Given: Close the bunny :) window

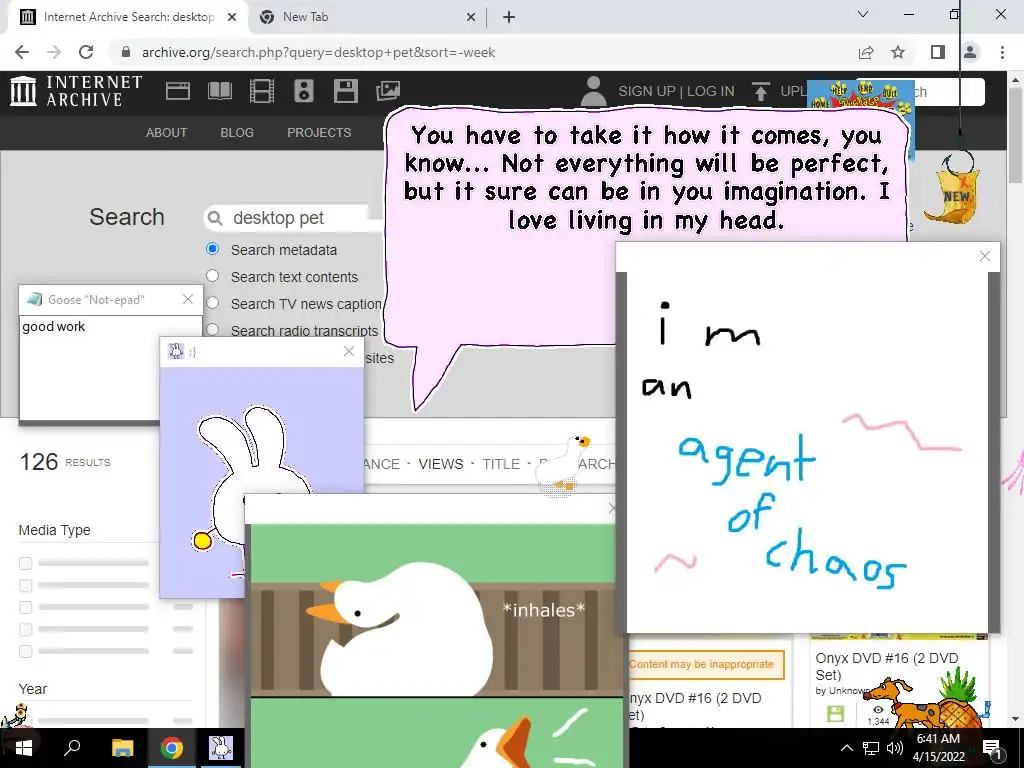Looking at the screenshot, I should pos(349,351).
